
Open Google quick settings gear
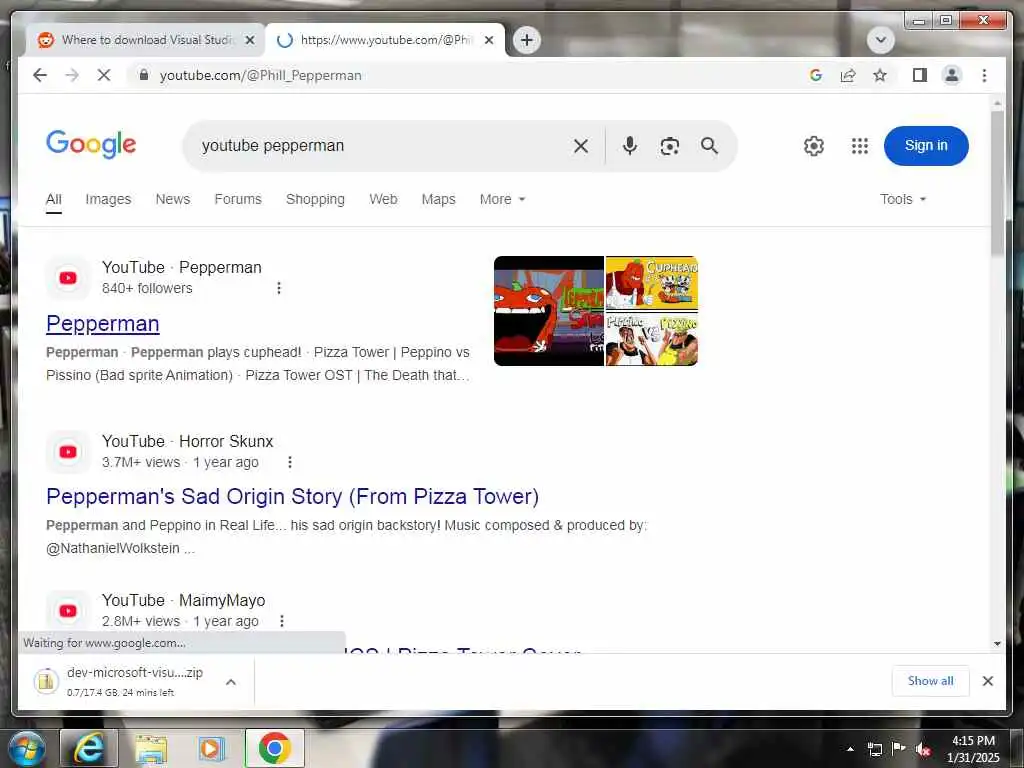pyautogui.click(x=814, y=146)
